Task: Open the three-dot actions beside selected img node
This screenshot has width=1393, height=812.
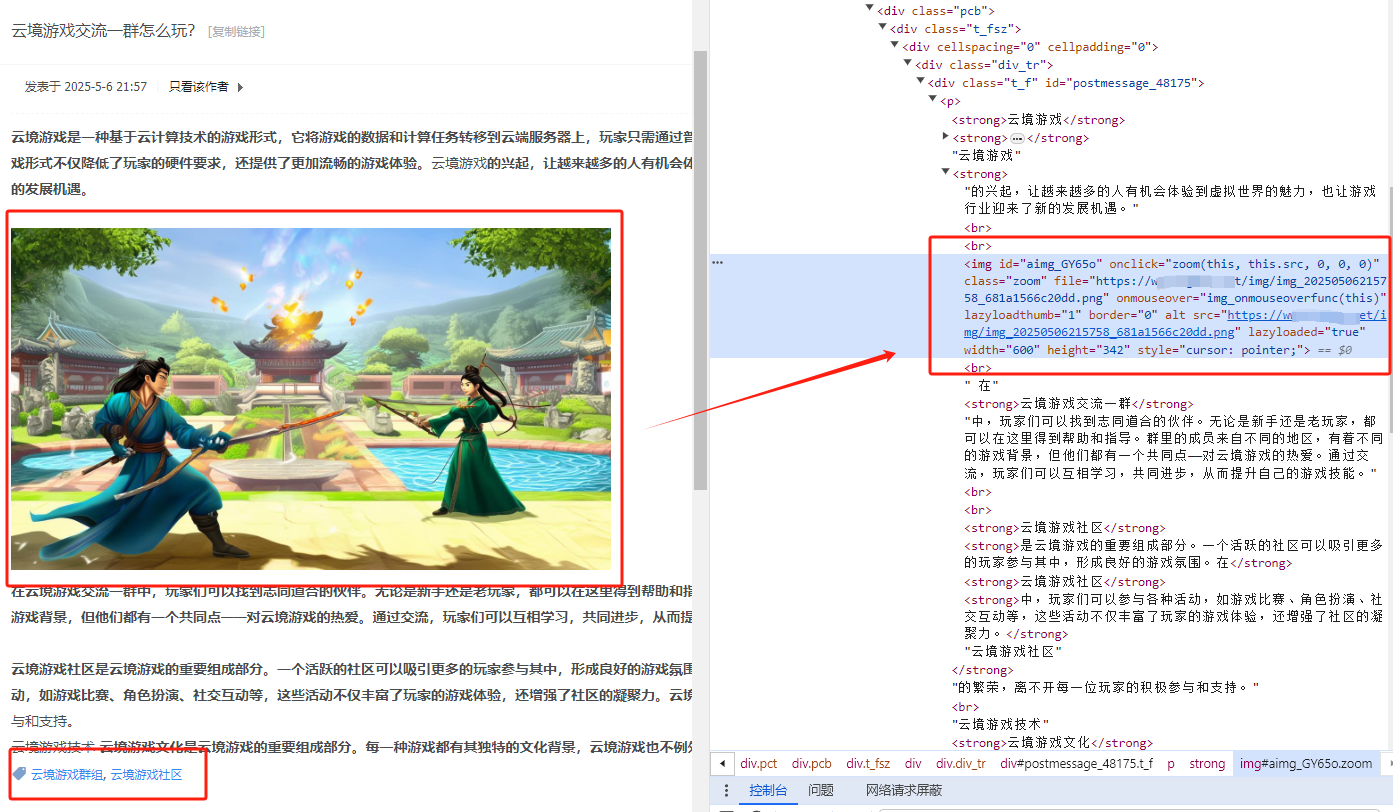Action: pyautogui.click(x=717, y=263)
